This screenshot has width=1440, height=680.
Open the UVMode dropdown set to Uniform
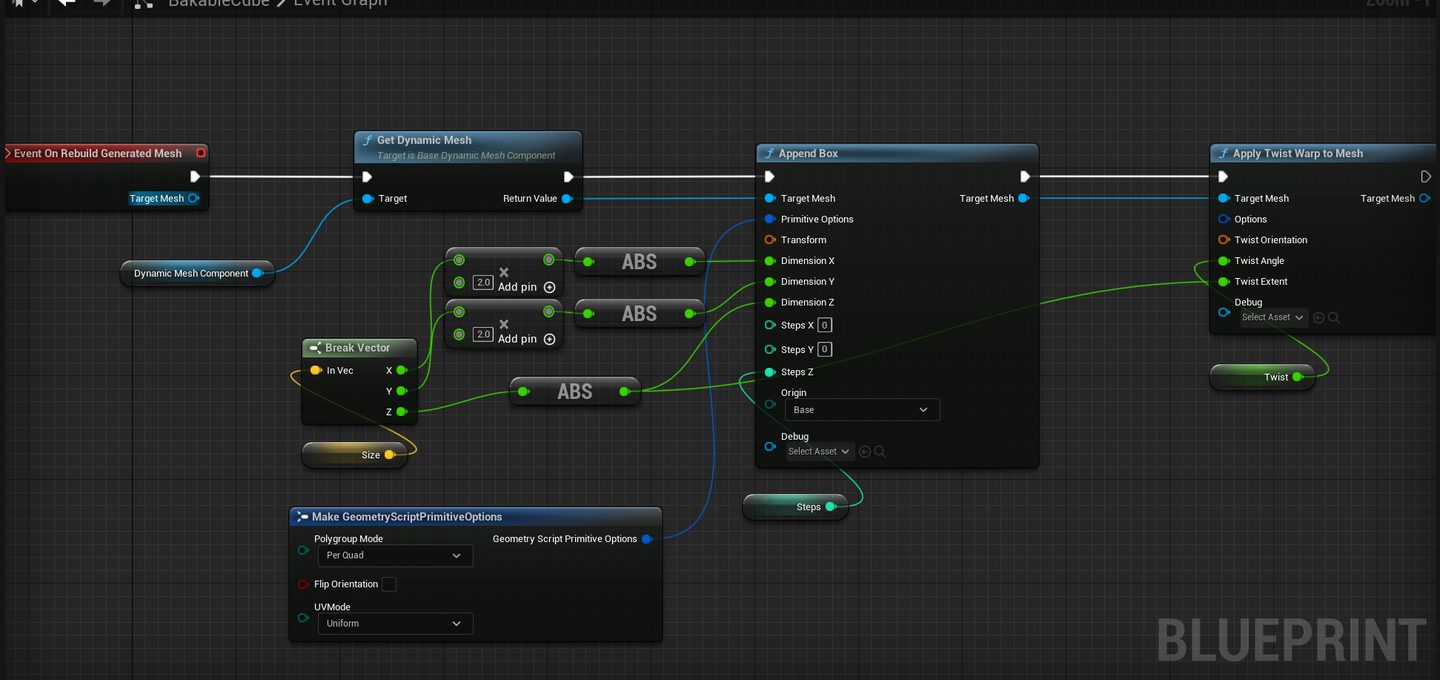pos(394,624)
